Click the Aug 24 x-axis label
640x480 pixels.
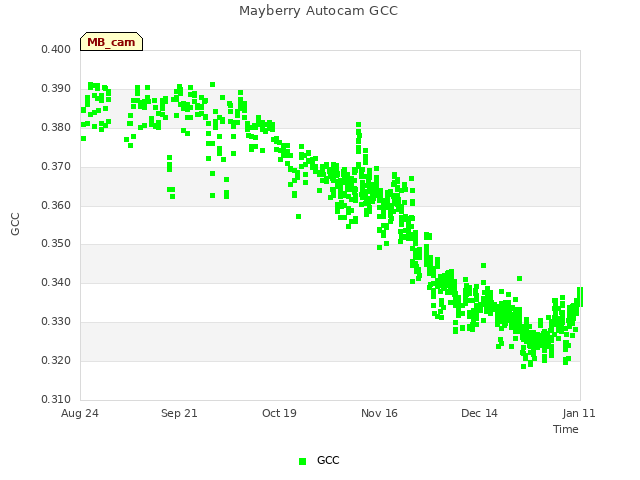click(x=80, y=413)
